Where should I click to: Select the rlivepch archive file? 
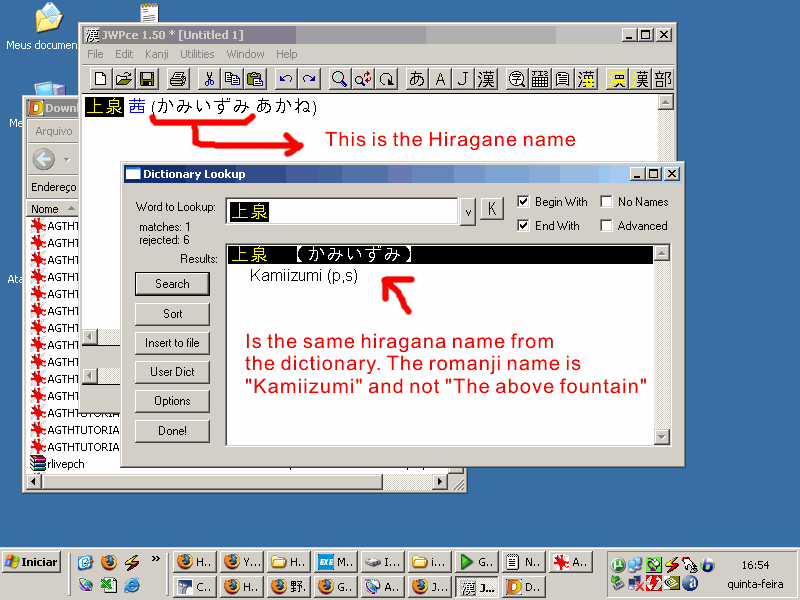57,464
